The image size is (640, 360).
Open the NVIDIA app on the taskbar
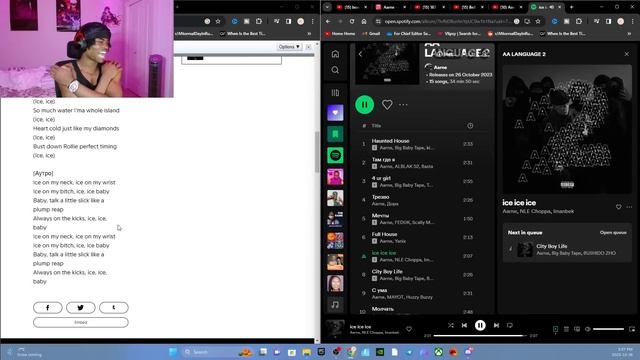coord(380,352)
